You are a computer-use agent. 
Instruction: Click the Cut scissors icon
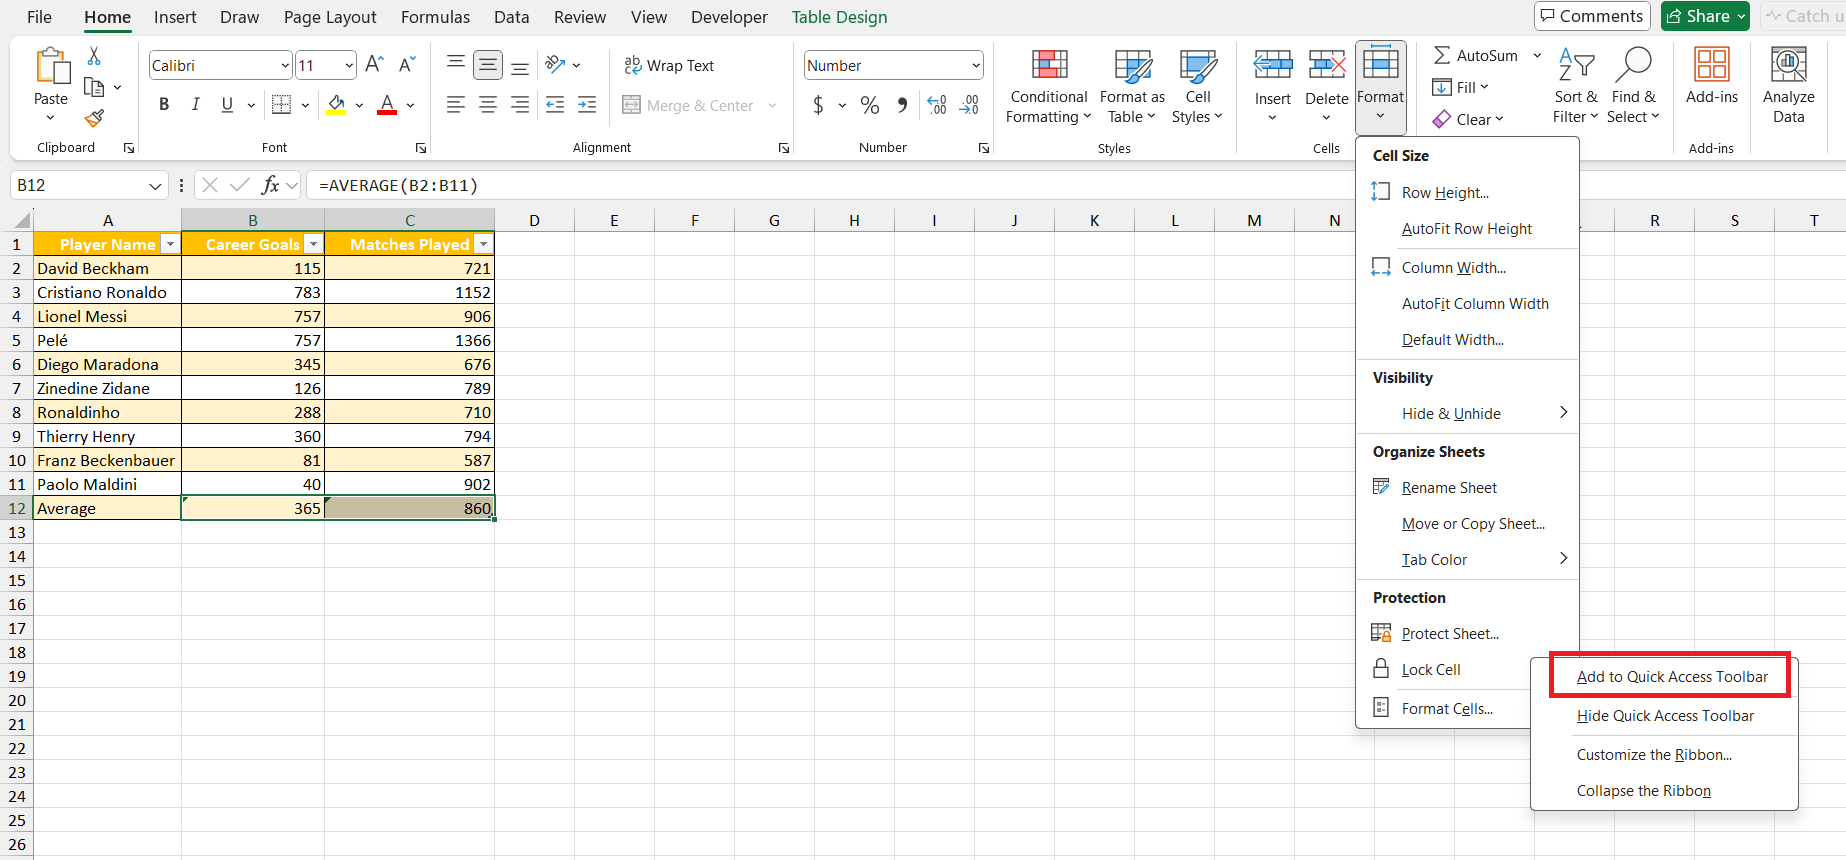tap(94, 56)
